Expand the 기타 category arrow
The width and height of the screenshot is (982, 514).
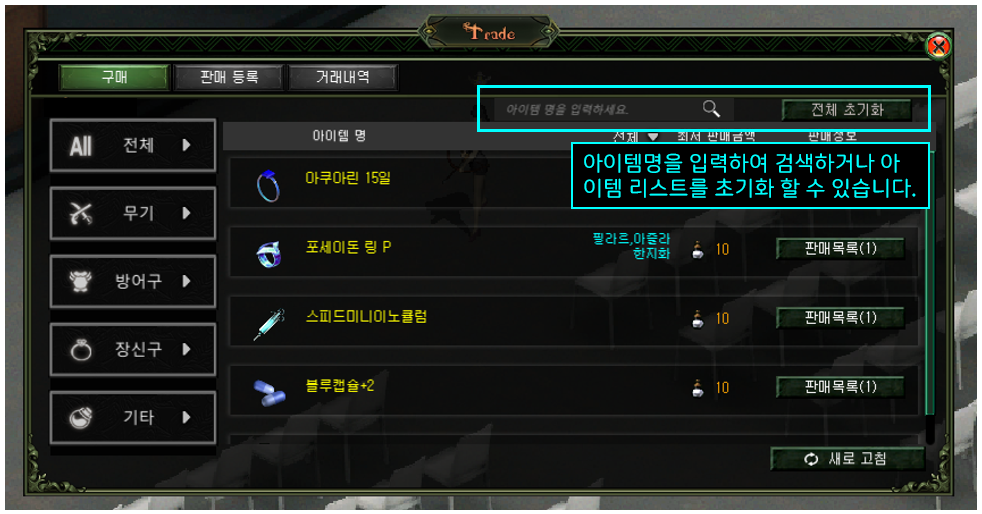[186, 418]
